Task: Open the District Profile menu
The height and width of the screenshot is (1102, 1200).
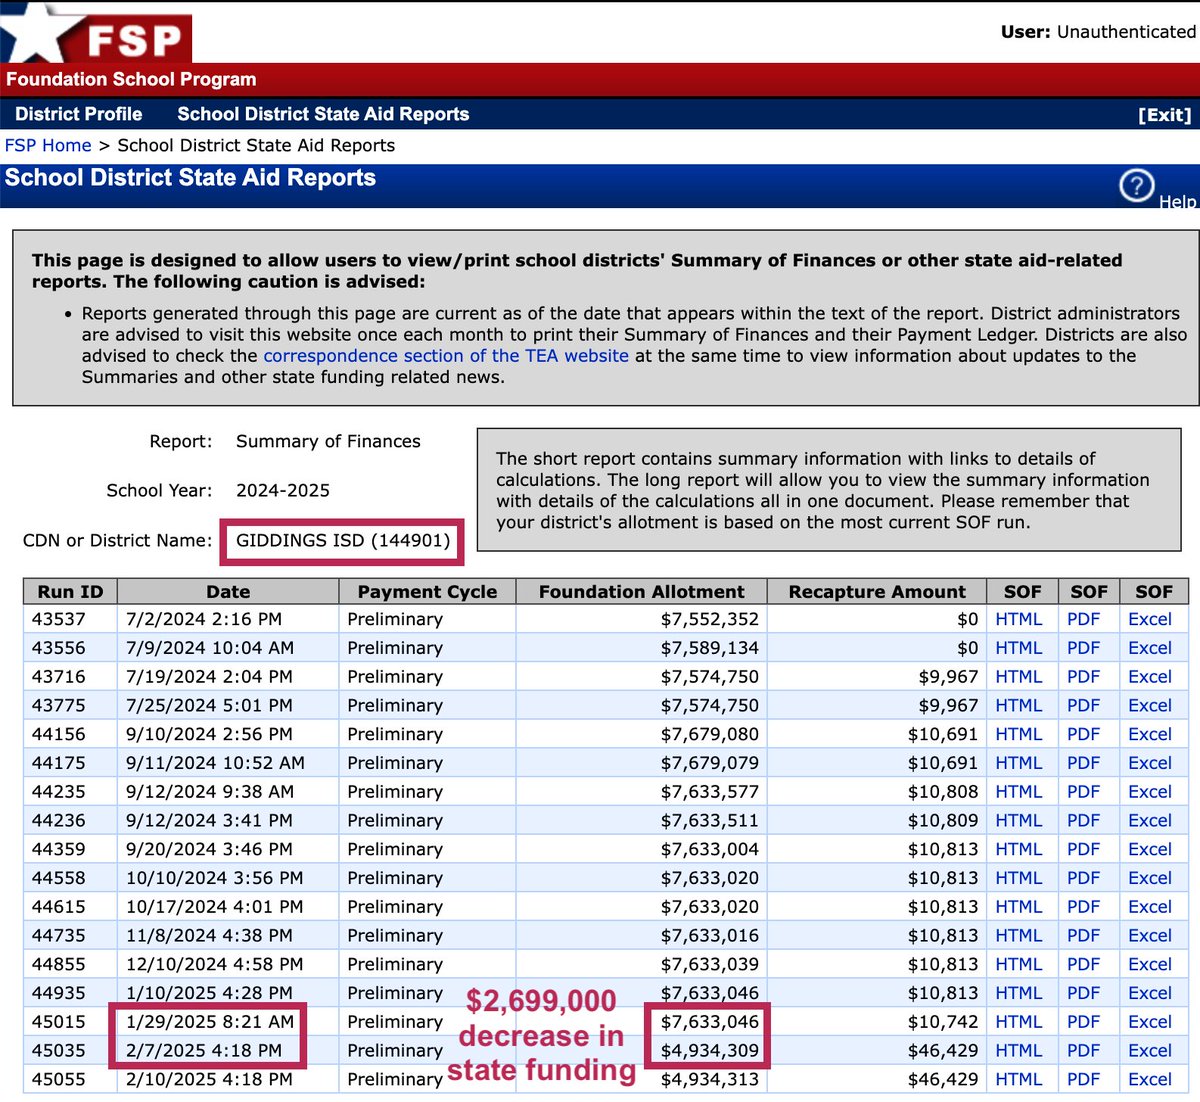Action: click(x=79, y=114)
